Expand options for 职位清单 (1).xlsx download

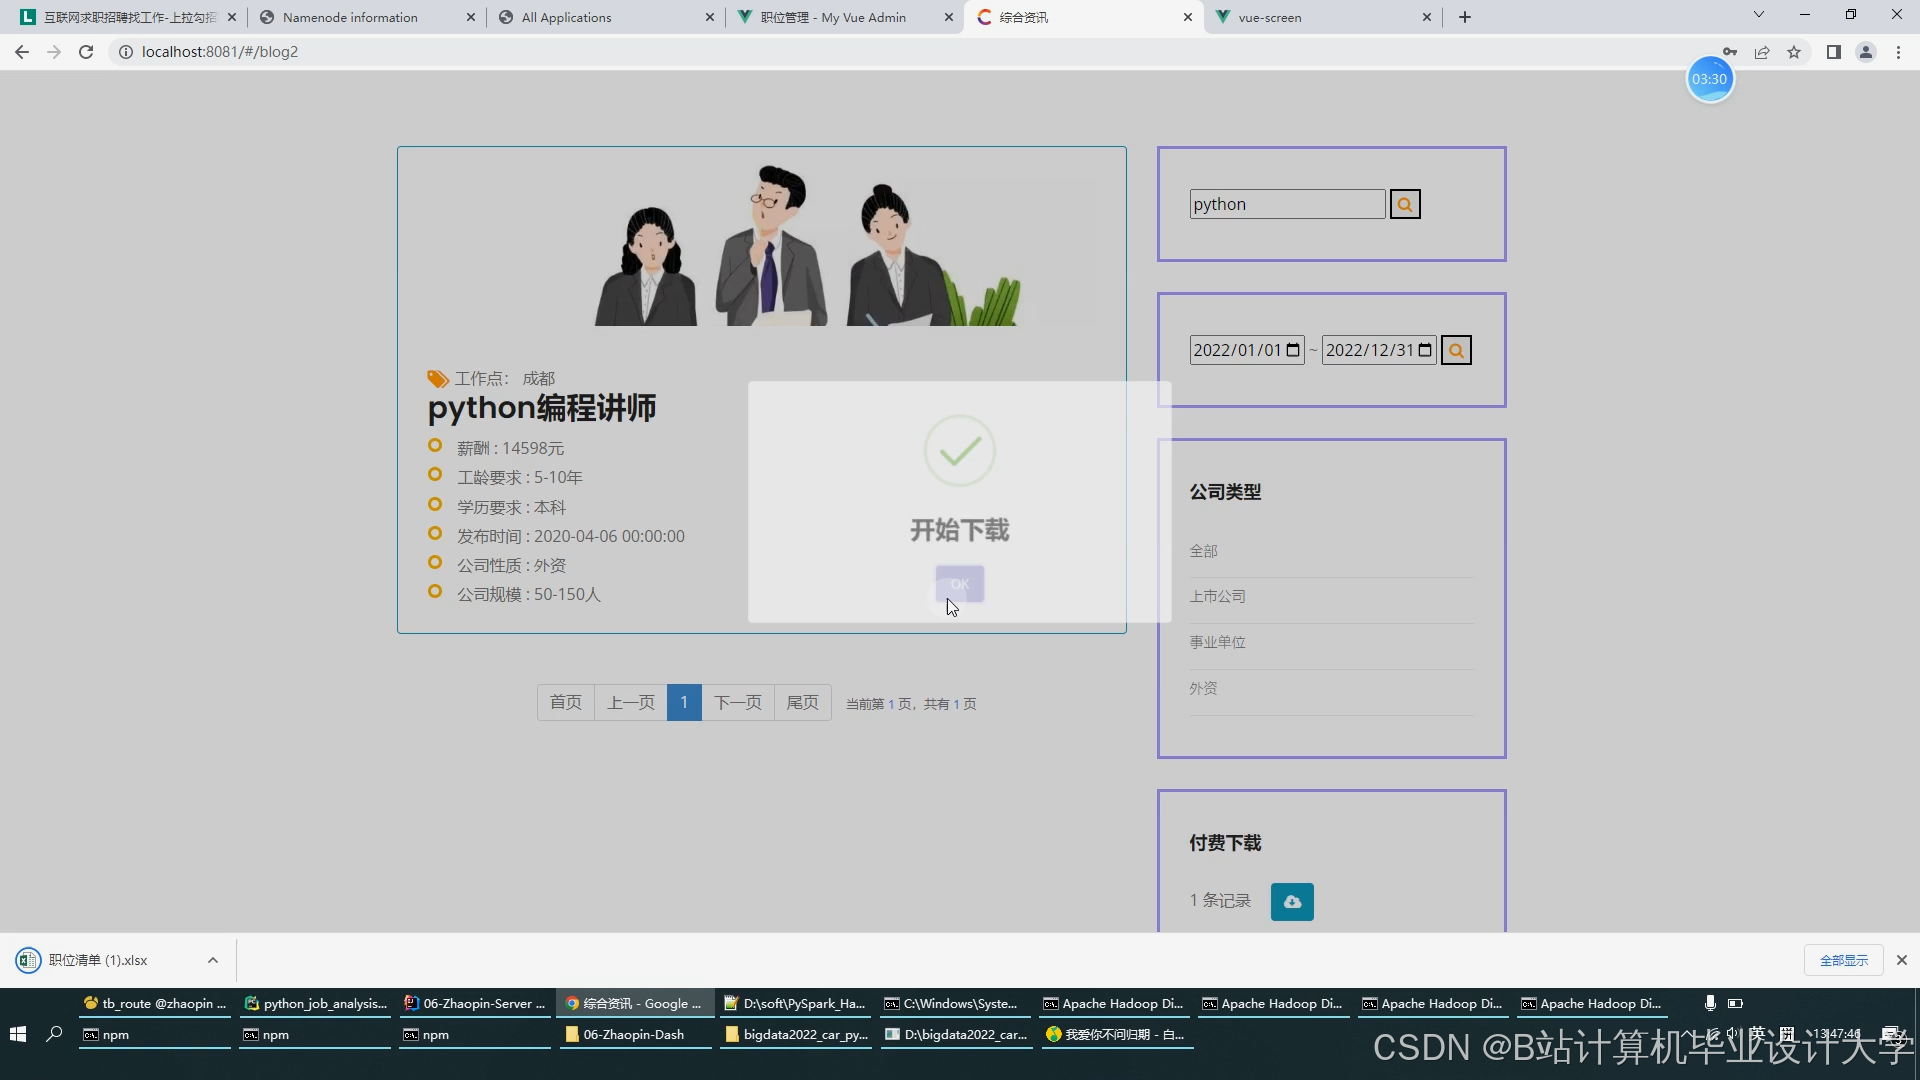212,960
